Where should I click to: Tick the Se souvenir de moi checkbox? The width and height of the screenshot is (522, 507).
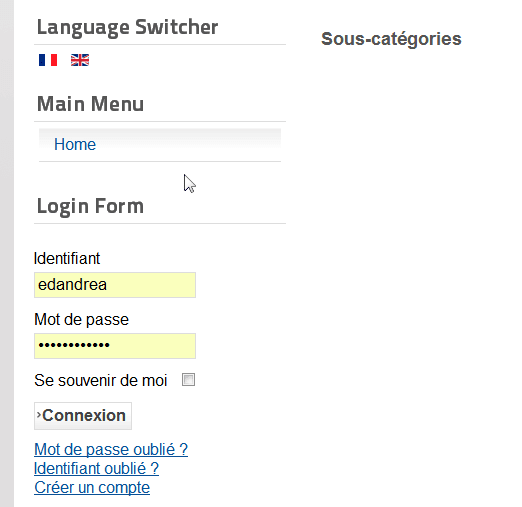(x=188, y=380)
